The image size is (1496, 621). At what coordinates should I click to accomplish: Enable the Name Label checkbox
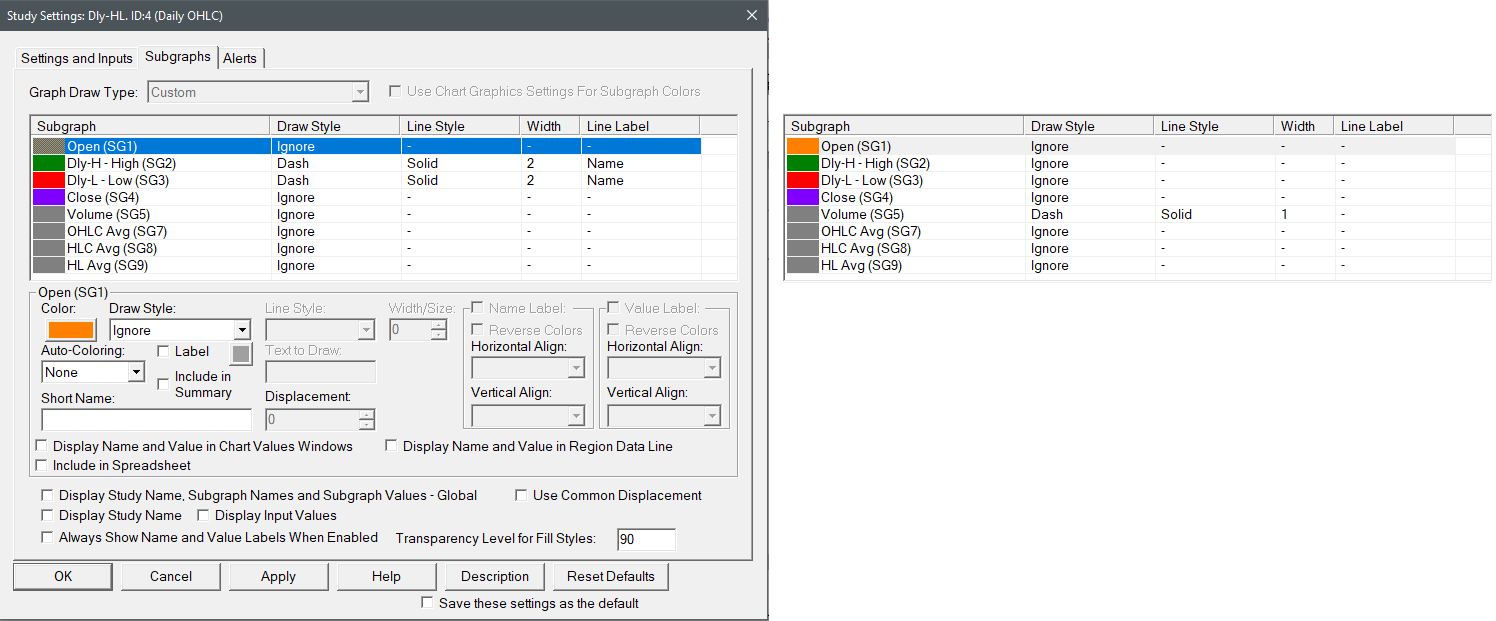point(478,308)
